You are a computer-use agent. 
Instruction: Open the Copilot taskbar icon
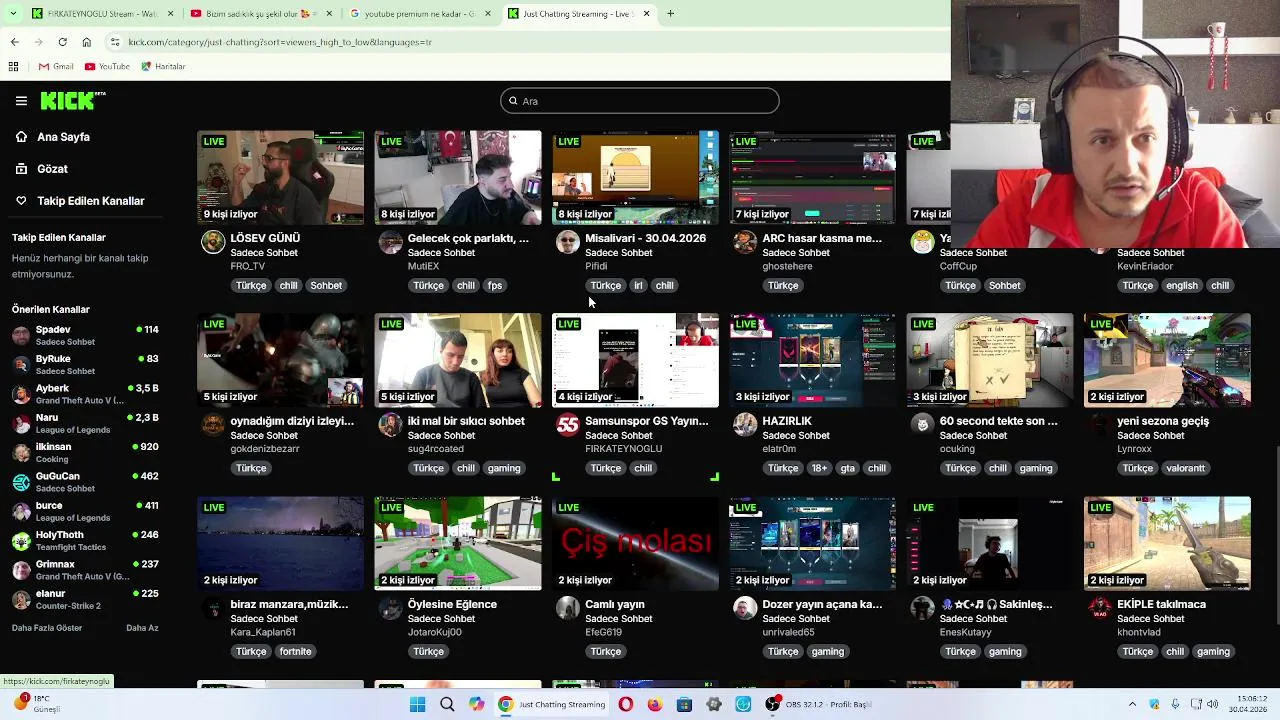[x=477, y=704]
